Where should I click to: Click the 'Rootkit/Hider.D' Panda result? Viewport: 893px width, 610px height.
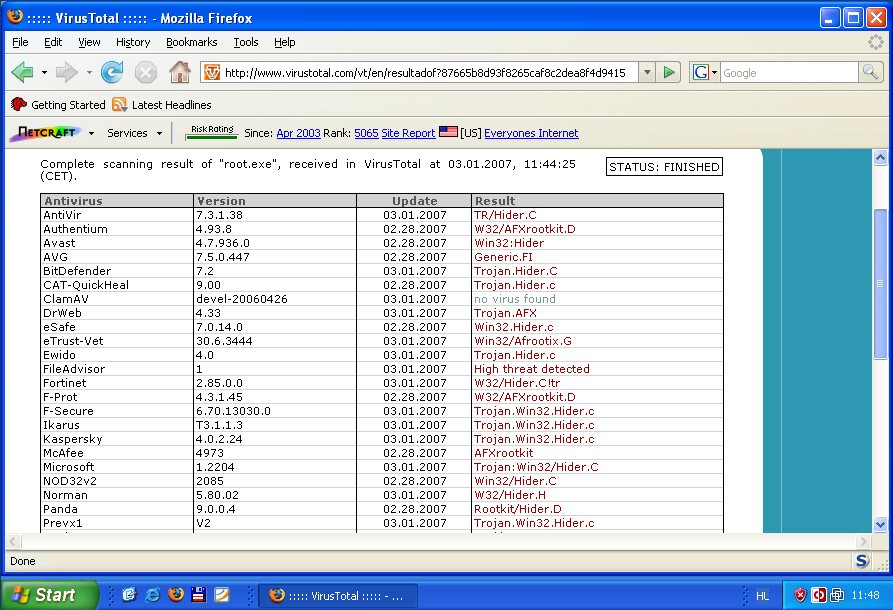518,509
